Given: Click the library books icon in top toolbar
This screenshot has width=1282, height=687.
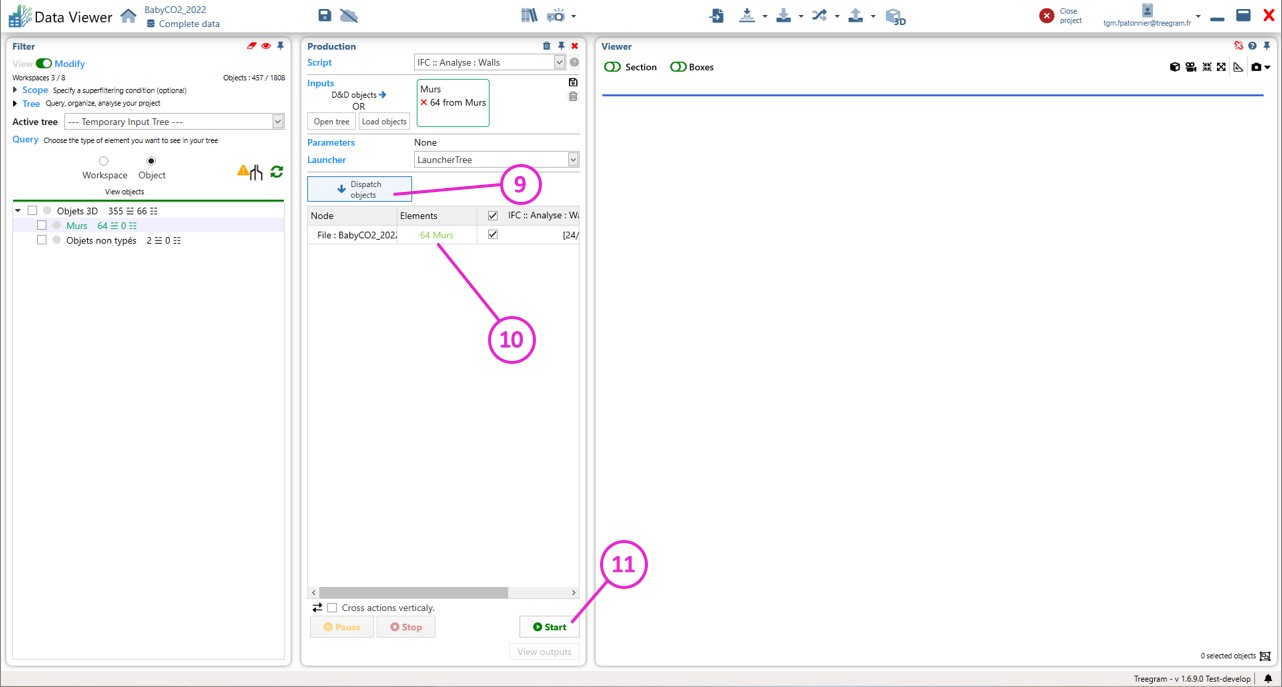Looking at the screenshot, I should (x=529, y=15).
